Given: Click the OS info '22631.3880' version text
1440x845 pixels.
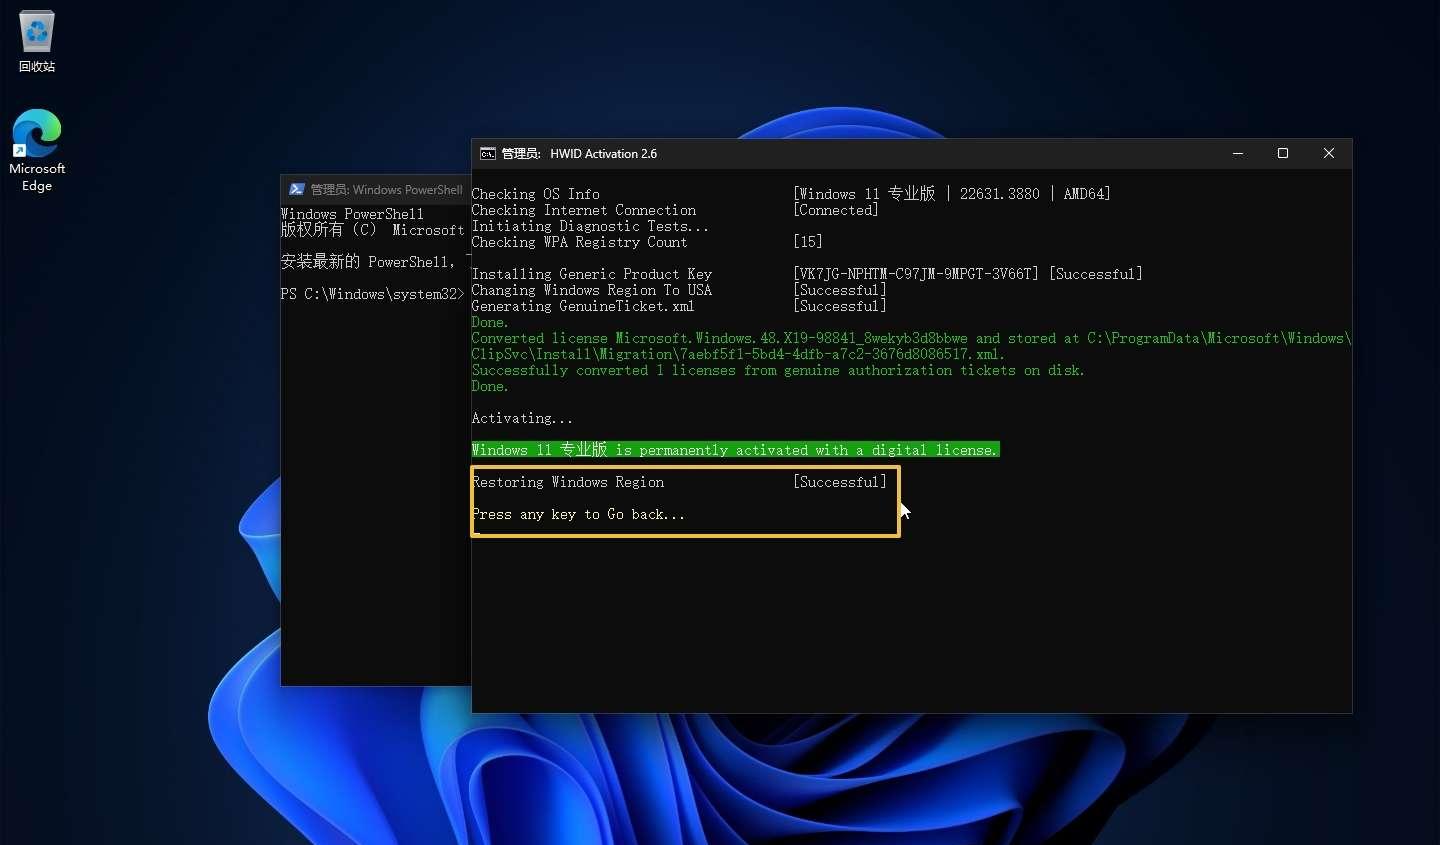Looking at the screenshot, I should tap(1000, 194).
